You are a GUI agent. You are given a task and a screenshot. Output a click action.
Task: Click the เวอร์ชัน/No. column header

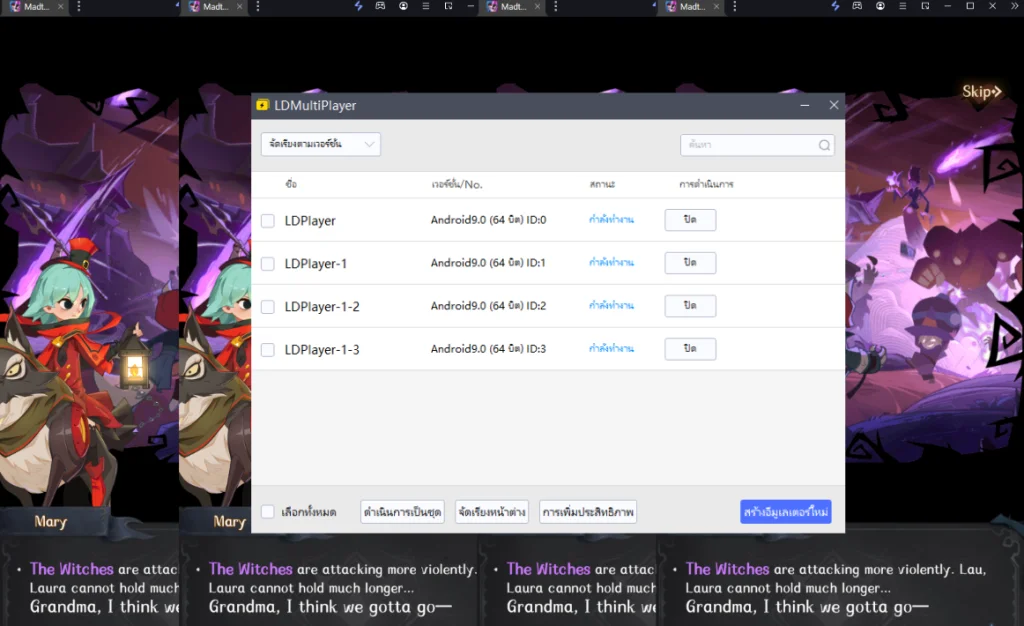[x=457, y=185]
